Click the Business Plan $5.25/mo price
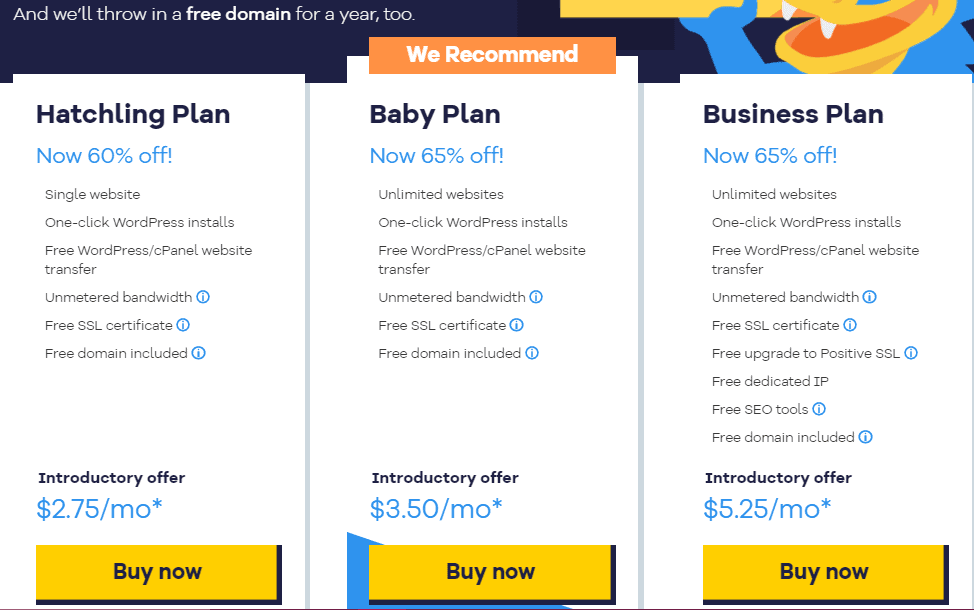The width and height of the screenshot is (974, 610). pyautogui.click(x=767, y=509)
